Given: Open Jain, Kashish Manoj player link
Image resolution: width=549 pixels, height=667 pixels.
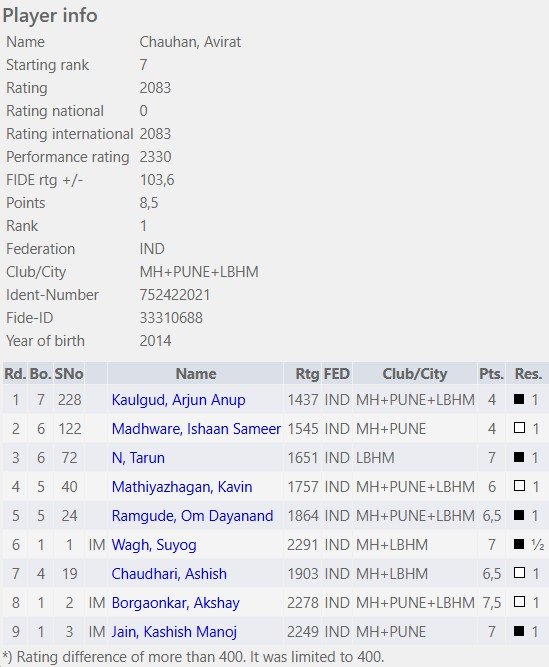Looking at the screenshot, I should [x=174, y=632].
